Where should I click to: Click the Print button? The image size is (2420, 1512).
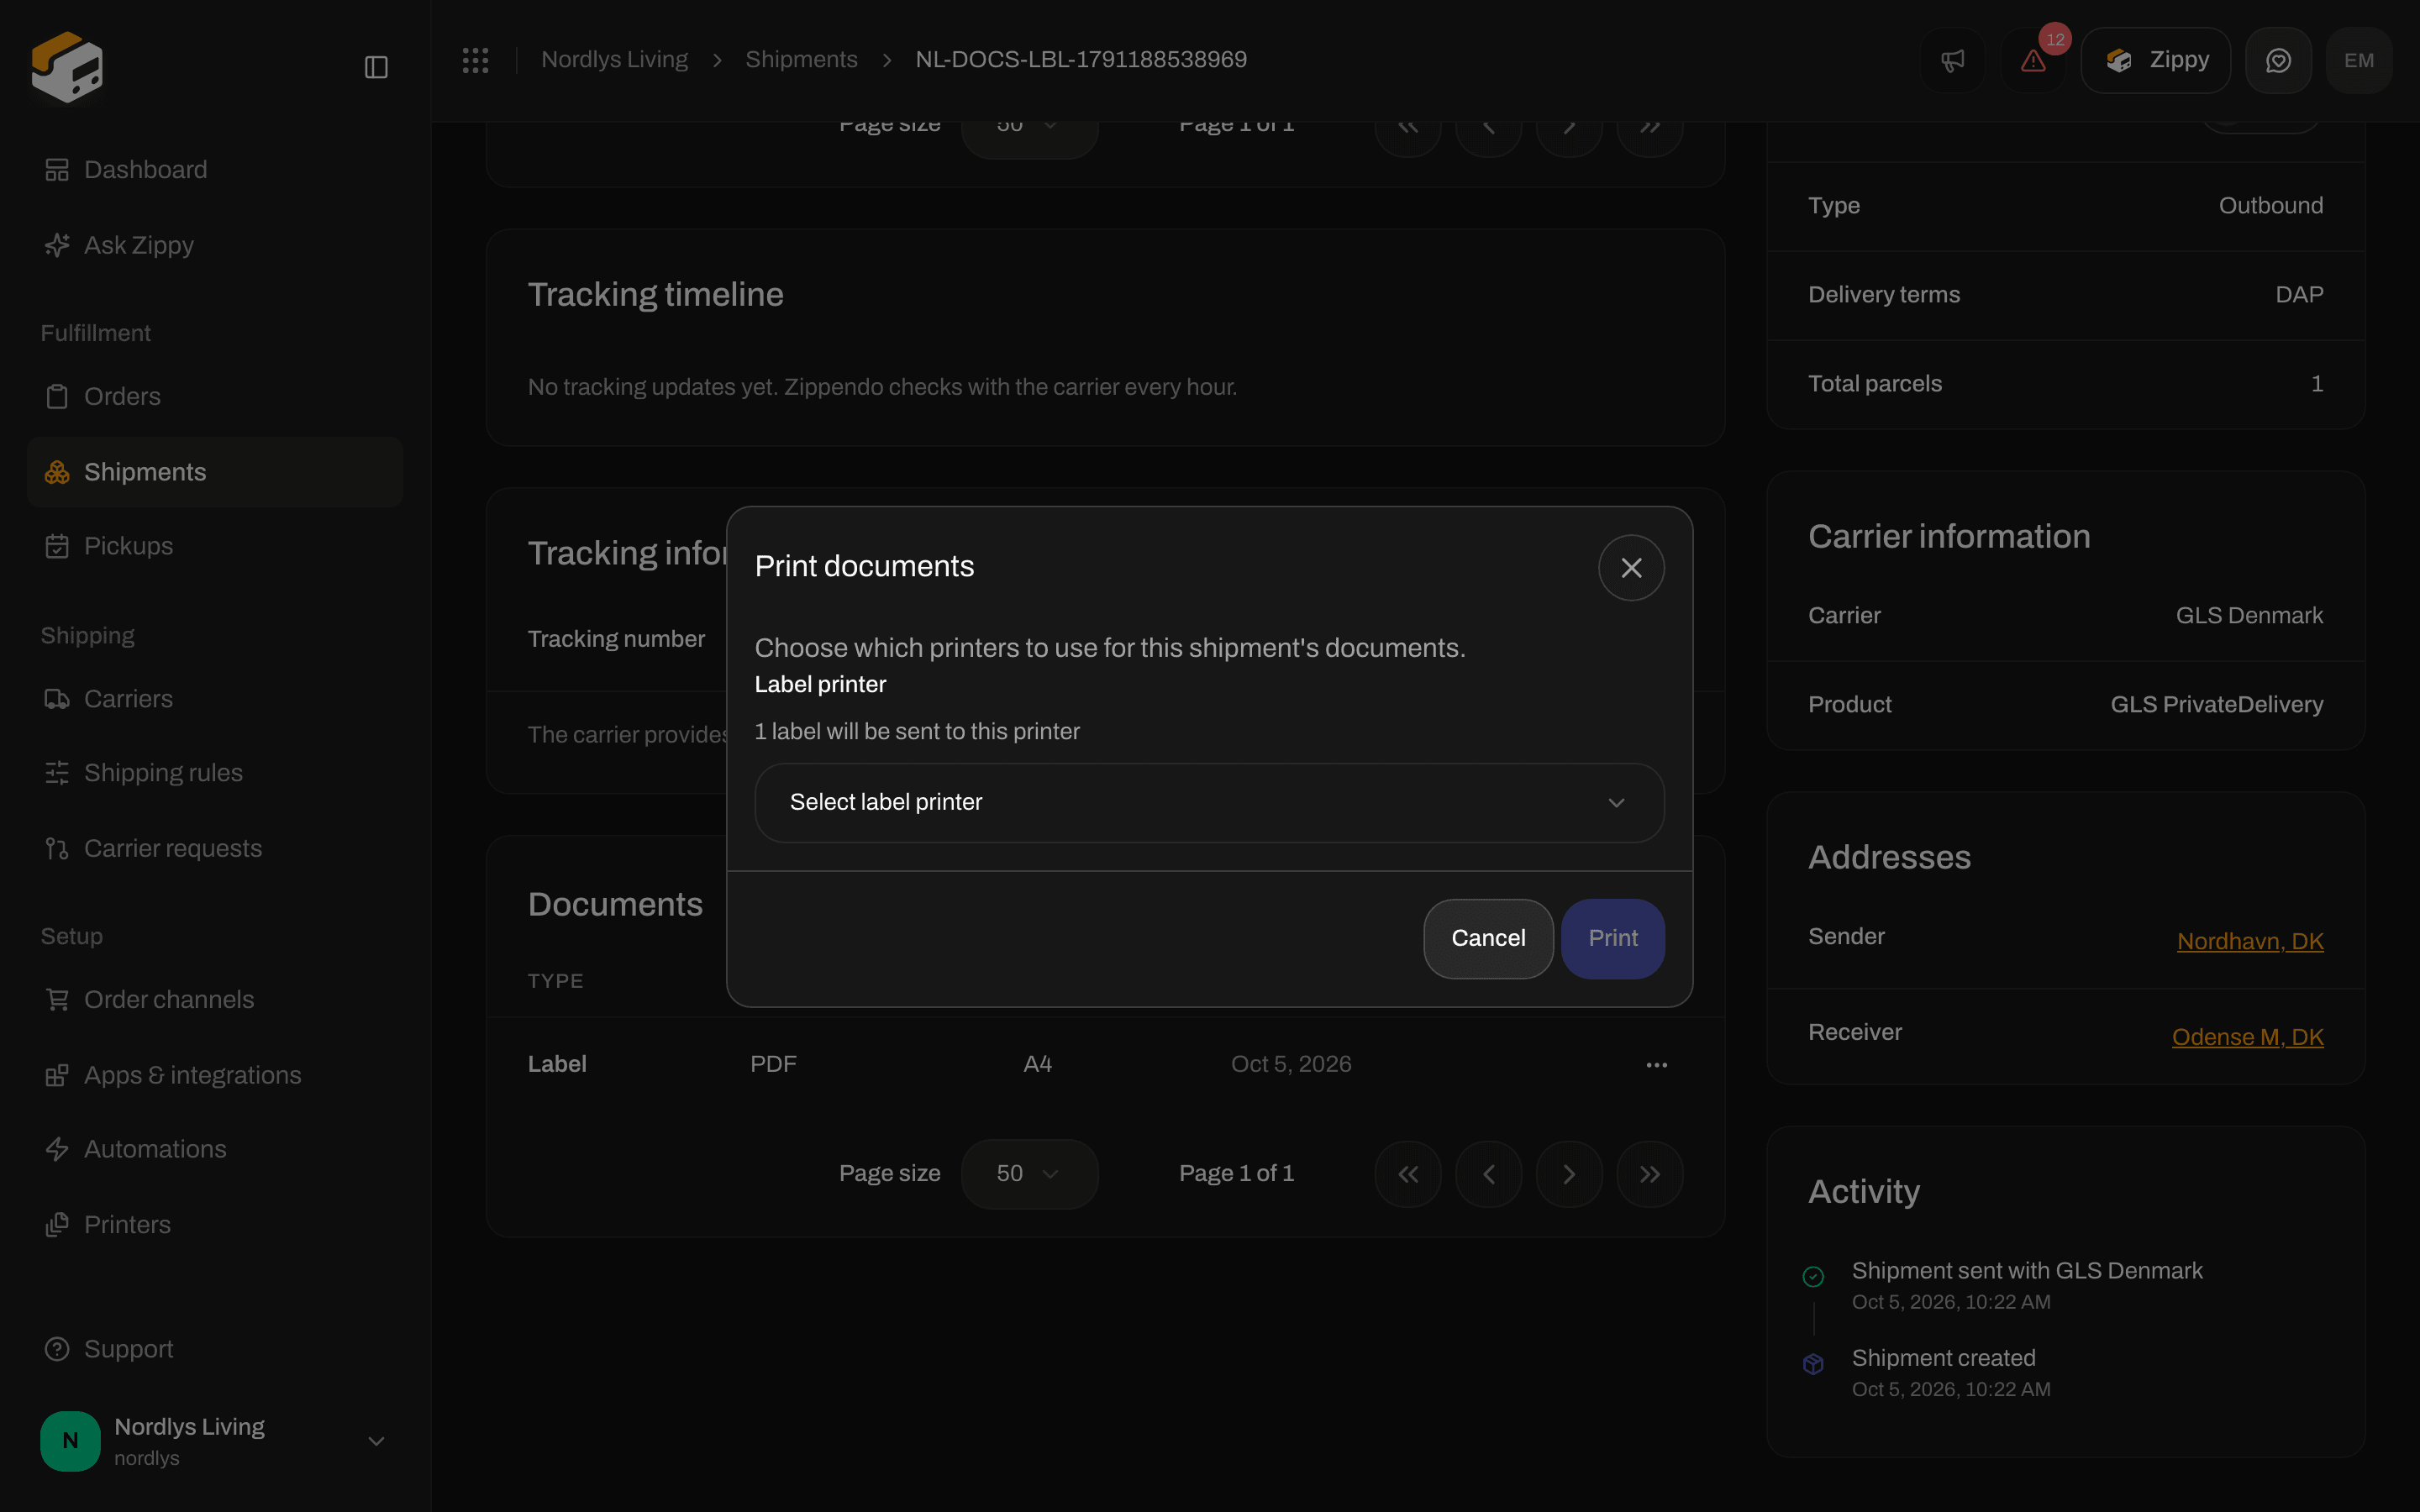(1613, 939)
